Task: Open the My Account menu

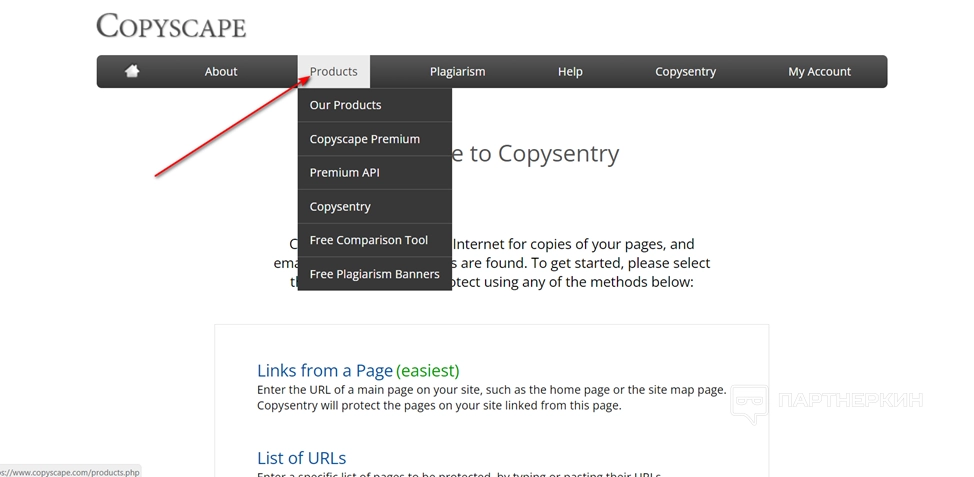Action: coord(819,71)
